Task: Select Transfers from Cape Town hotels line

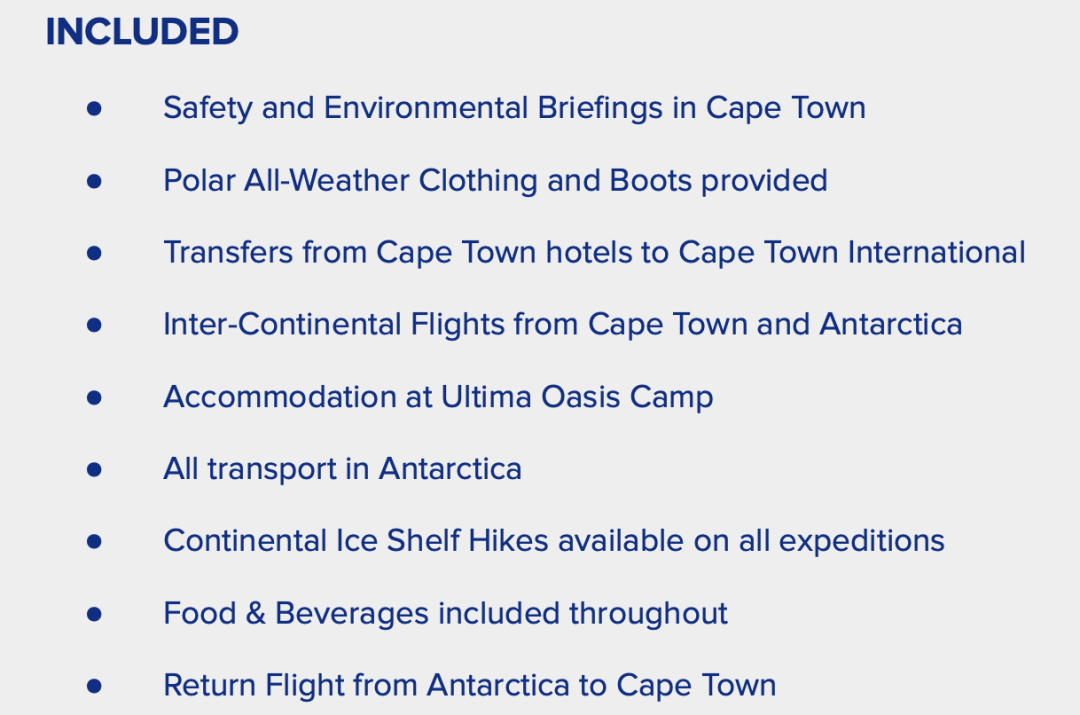Action: (x=594, y=252)
